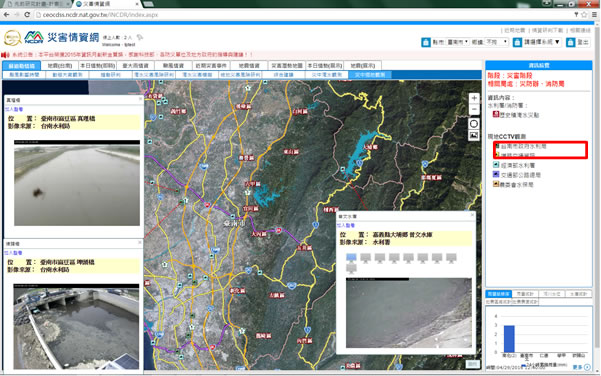
Task: Switch to the 地震(台南) tab
Action: tap(60, 66)
